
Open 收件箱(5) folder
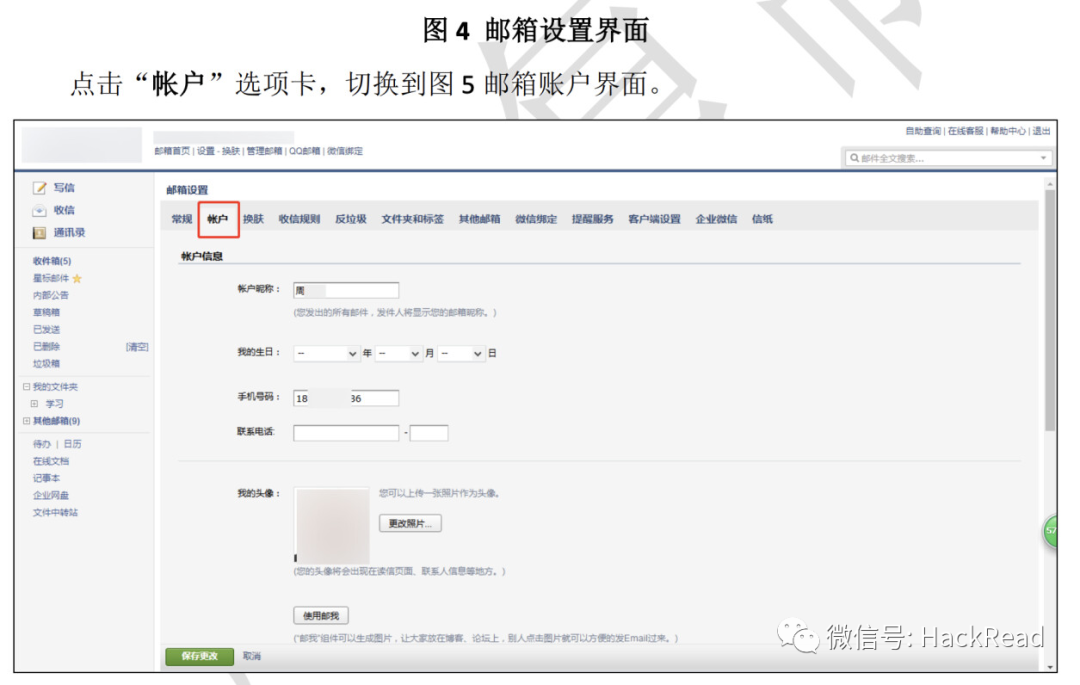(52, 262)
